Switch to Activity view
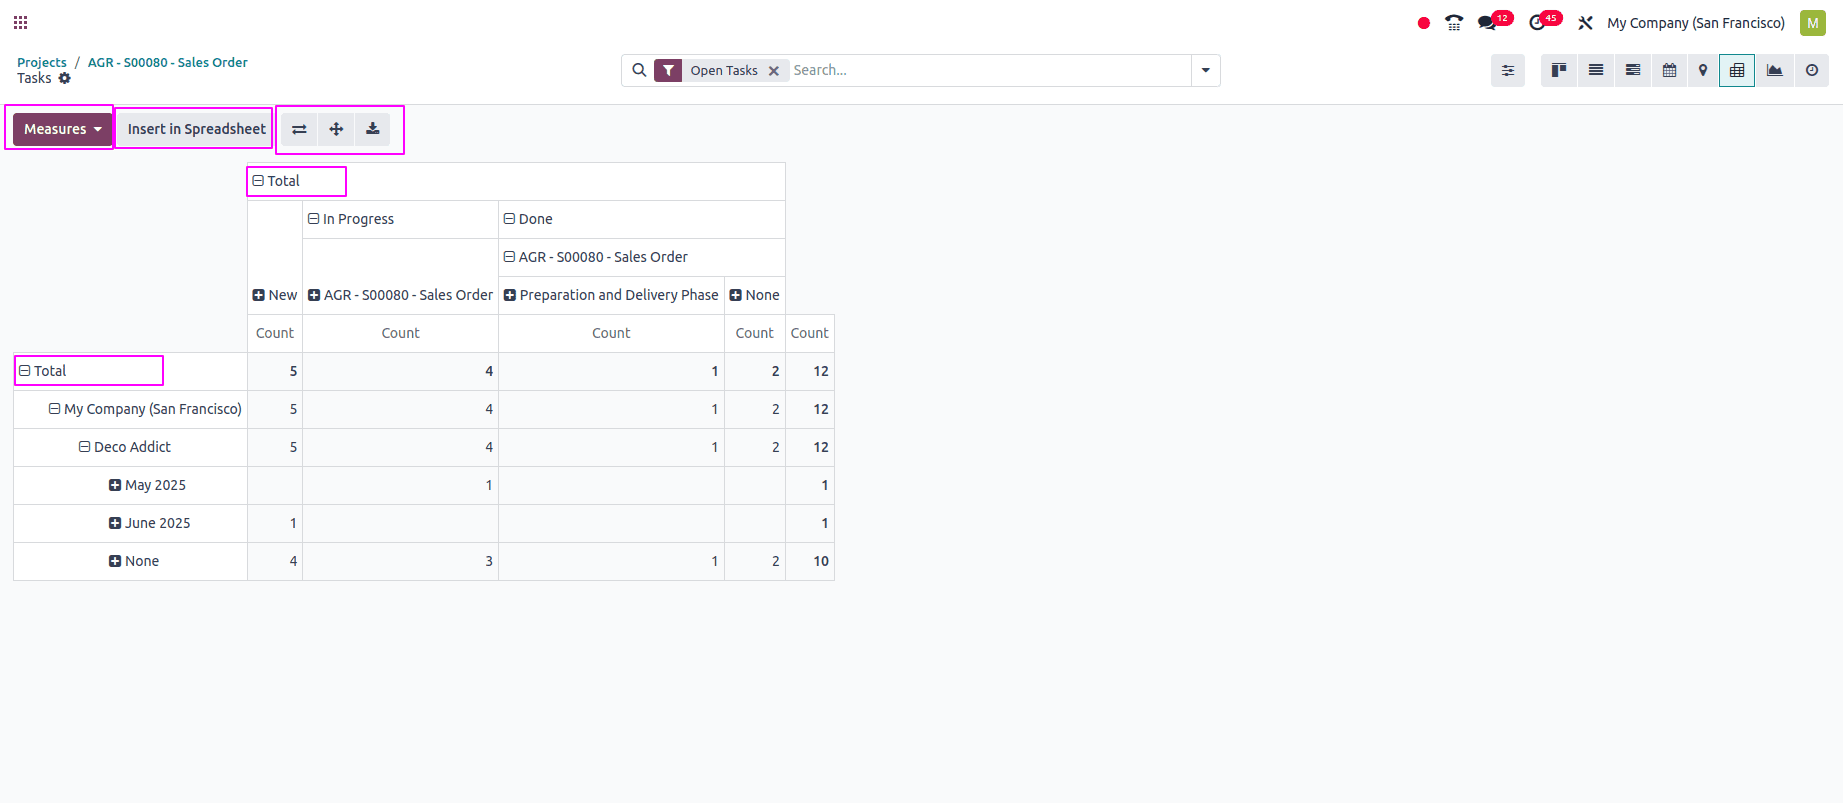 click(x=1812, y=70)
